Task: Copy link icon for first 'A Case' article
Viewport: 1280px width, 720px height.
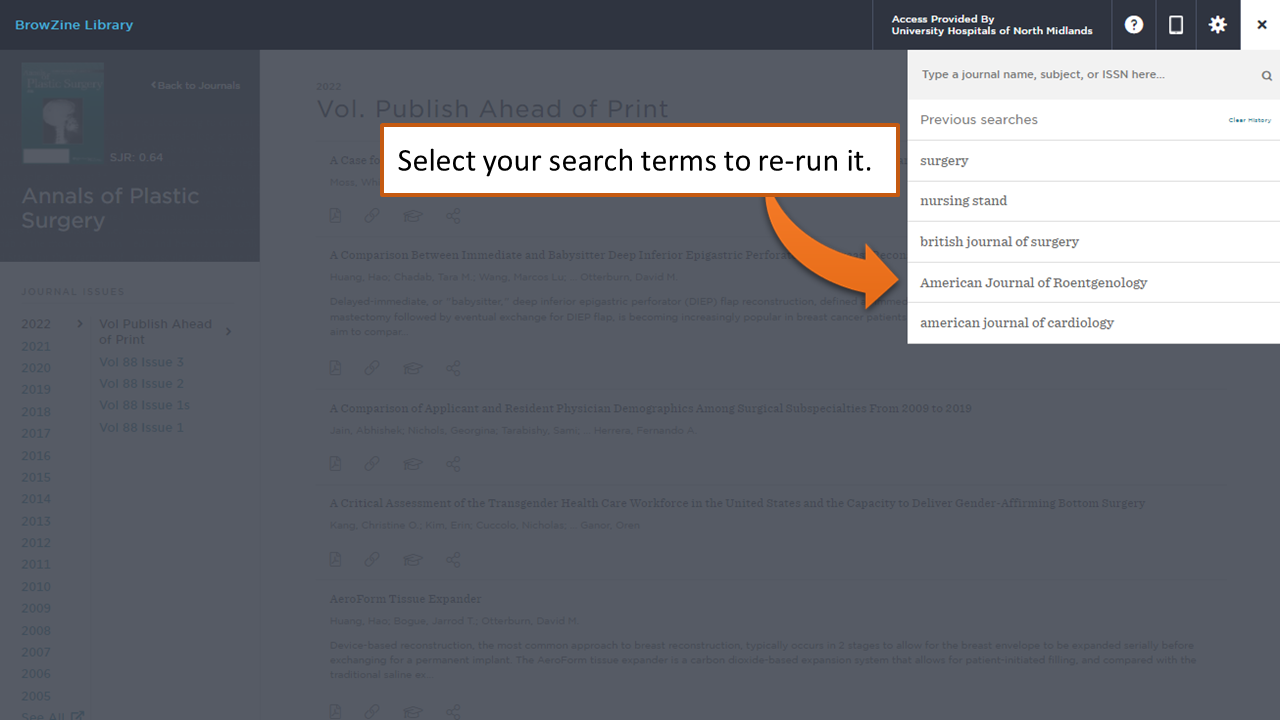Action: (371, 216)
